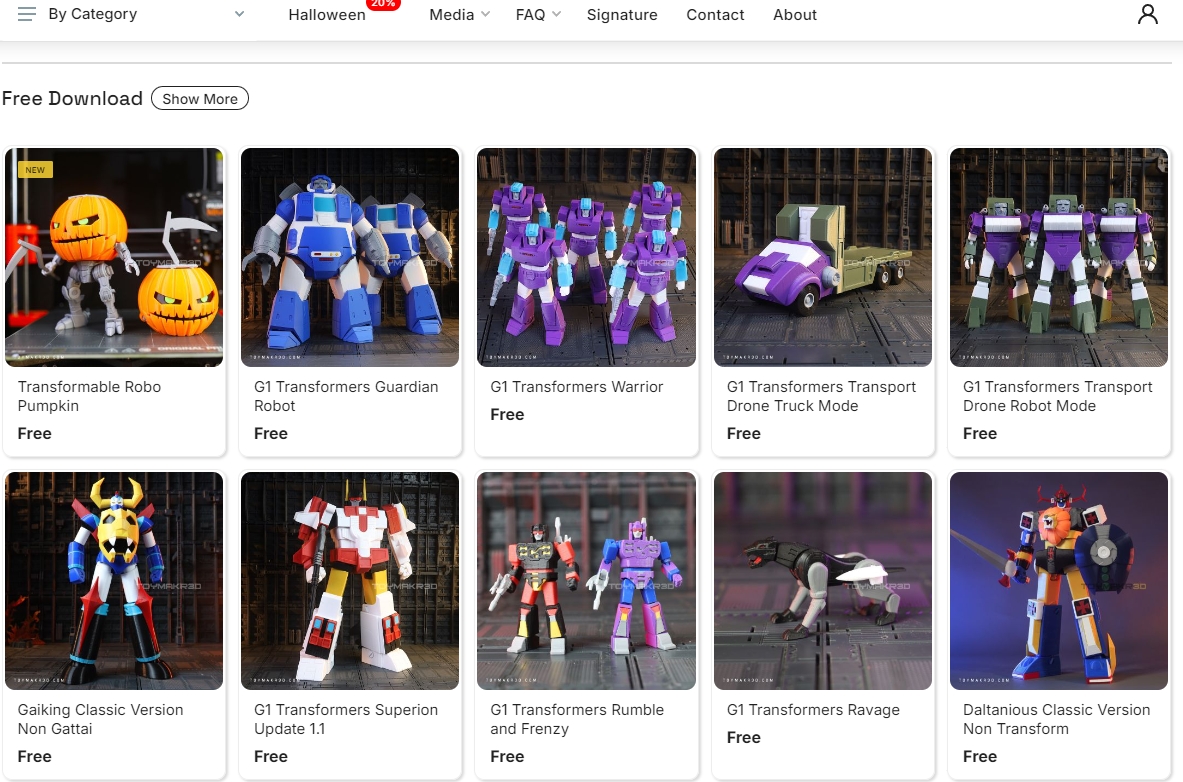Open the Rumble and Frenzy image
Screen dimensions: 1183x782
pyautogui.click(x=586, y=580)
